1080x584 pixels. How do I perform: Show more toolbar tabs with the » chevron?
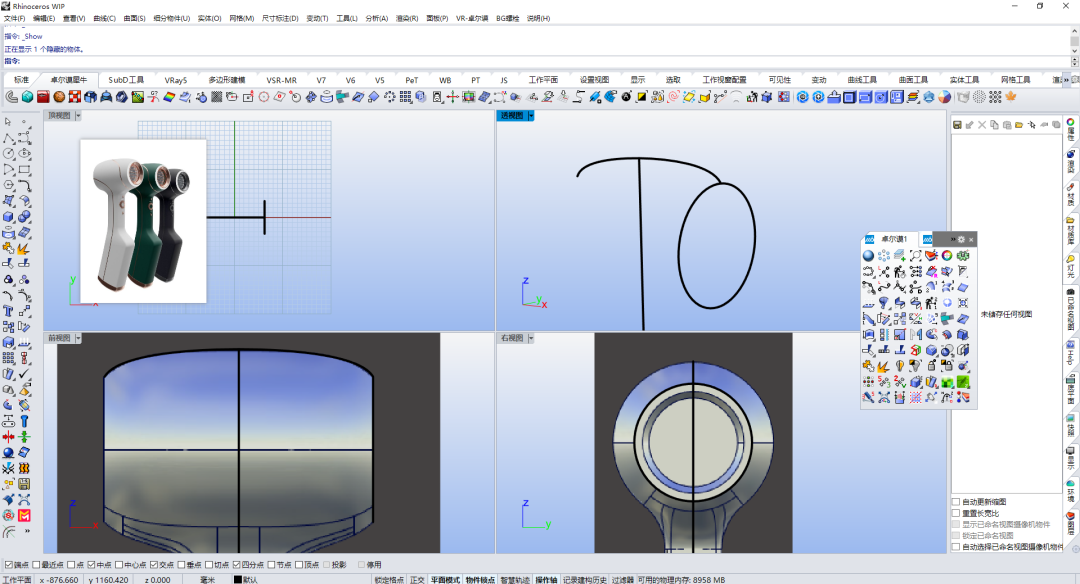coord(1066,80)
